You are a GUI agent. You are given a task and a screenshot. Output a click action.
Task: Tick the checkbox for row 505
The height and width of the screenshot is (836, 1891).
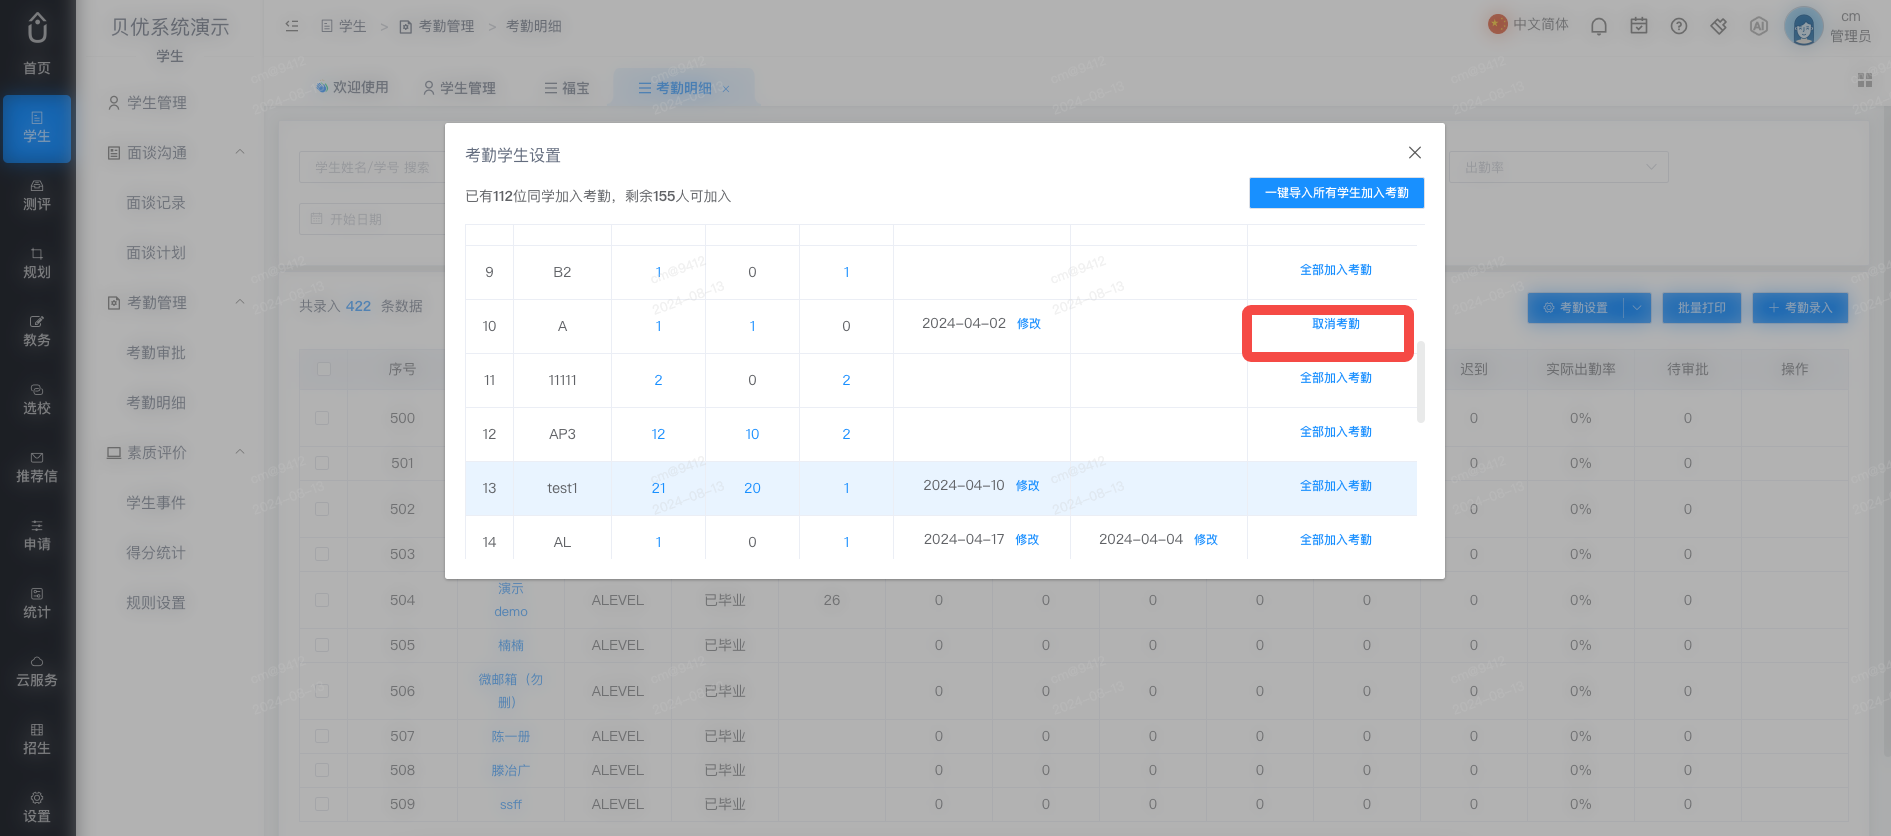pos(322,645)
